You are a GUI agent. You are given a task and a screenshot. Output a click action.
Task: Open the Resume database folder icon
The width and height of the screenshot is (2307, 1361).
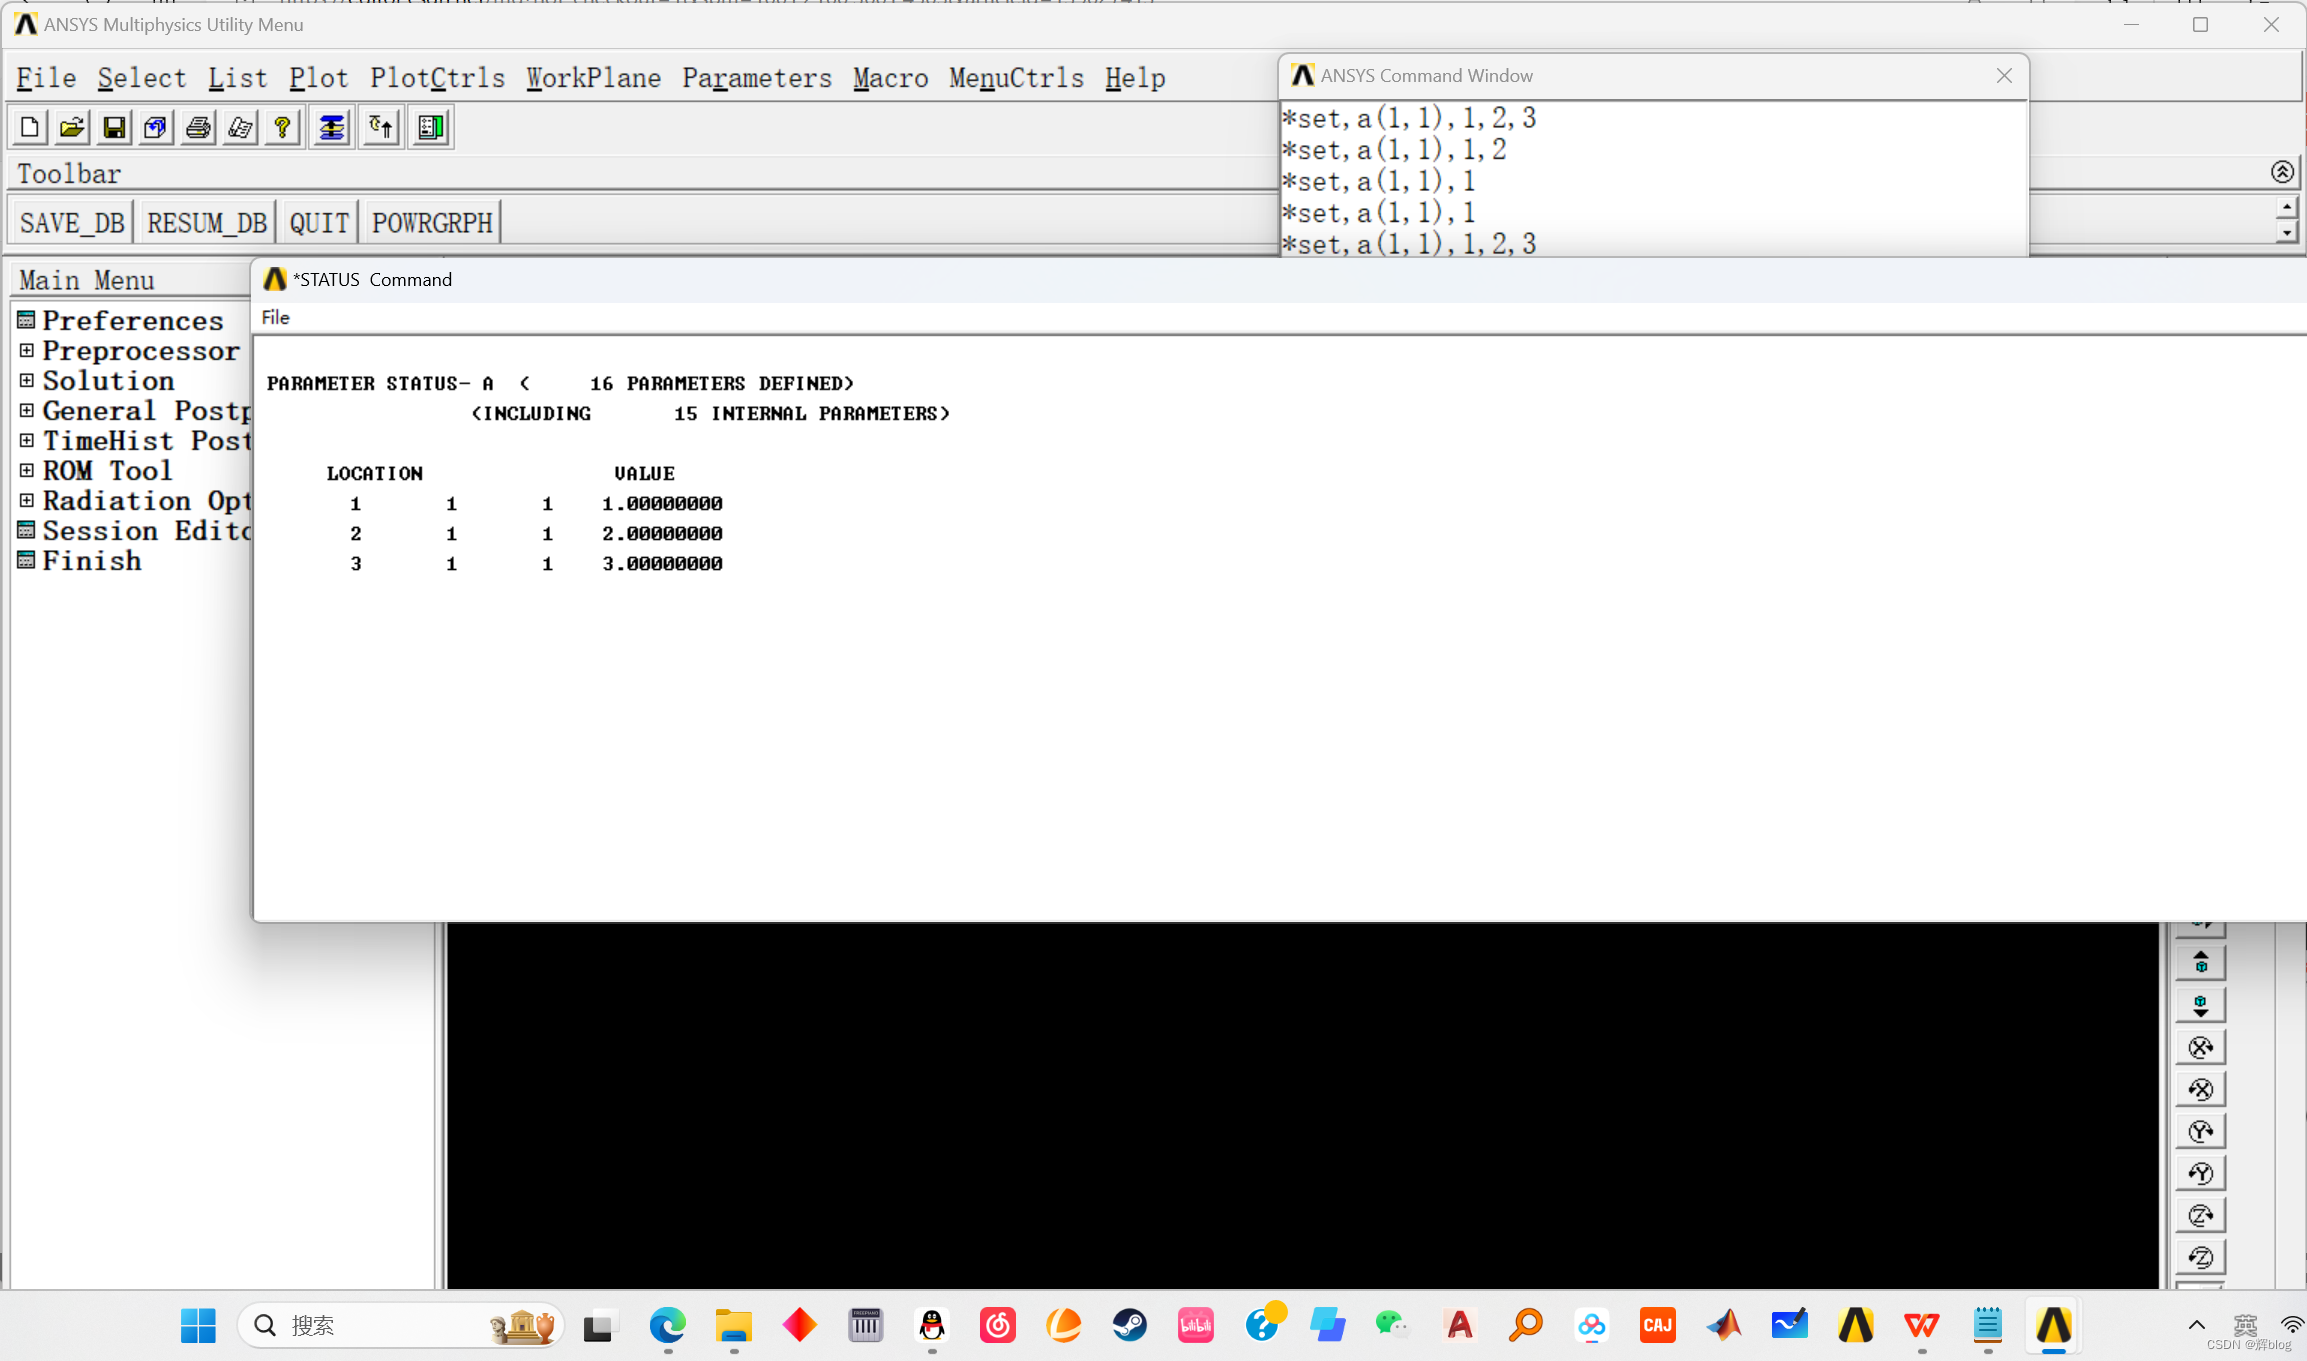[x=72, y=128]
